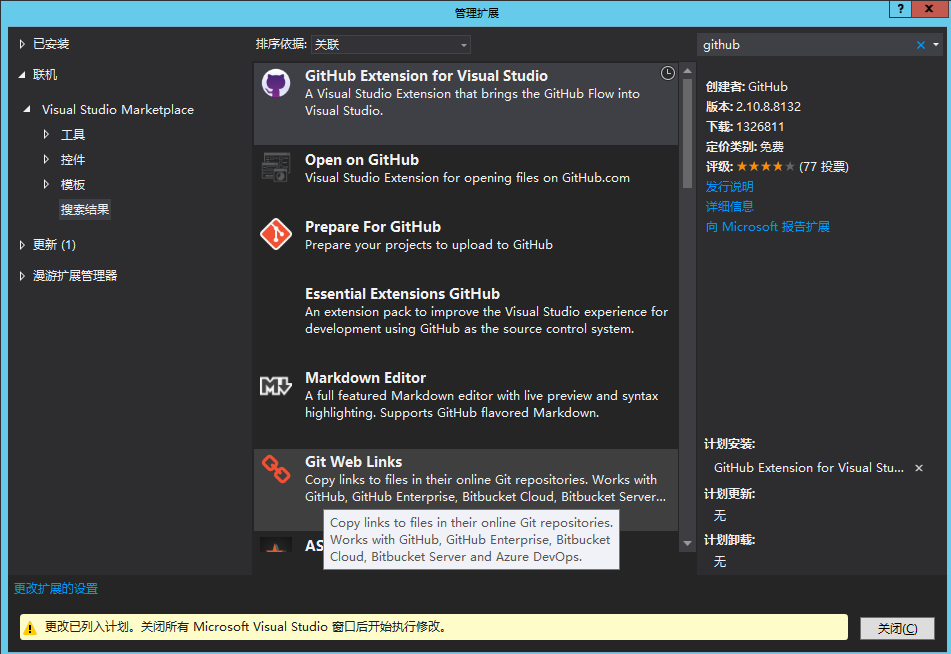Select GitHub Extension for Visual Studio title

[426, 76]
